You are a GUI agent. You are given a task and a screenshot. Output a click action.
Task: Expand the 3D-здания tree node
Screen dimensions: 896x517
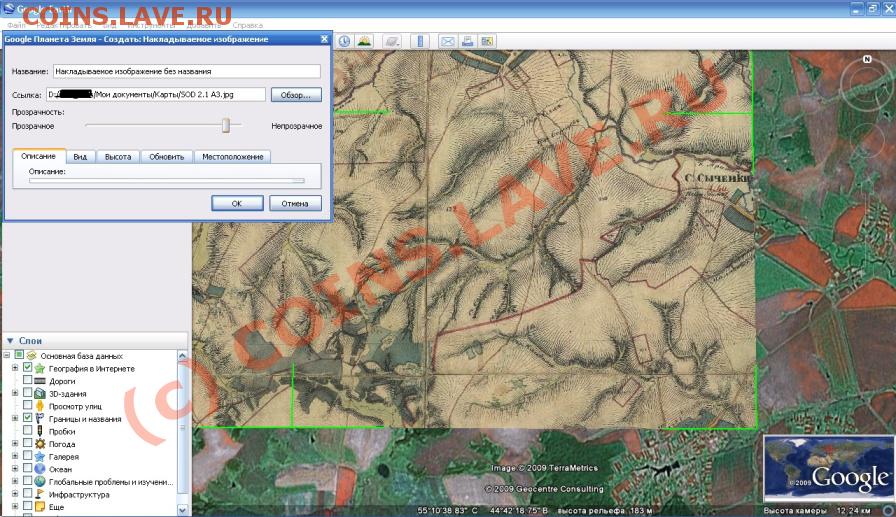click(x=15, y=394)
